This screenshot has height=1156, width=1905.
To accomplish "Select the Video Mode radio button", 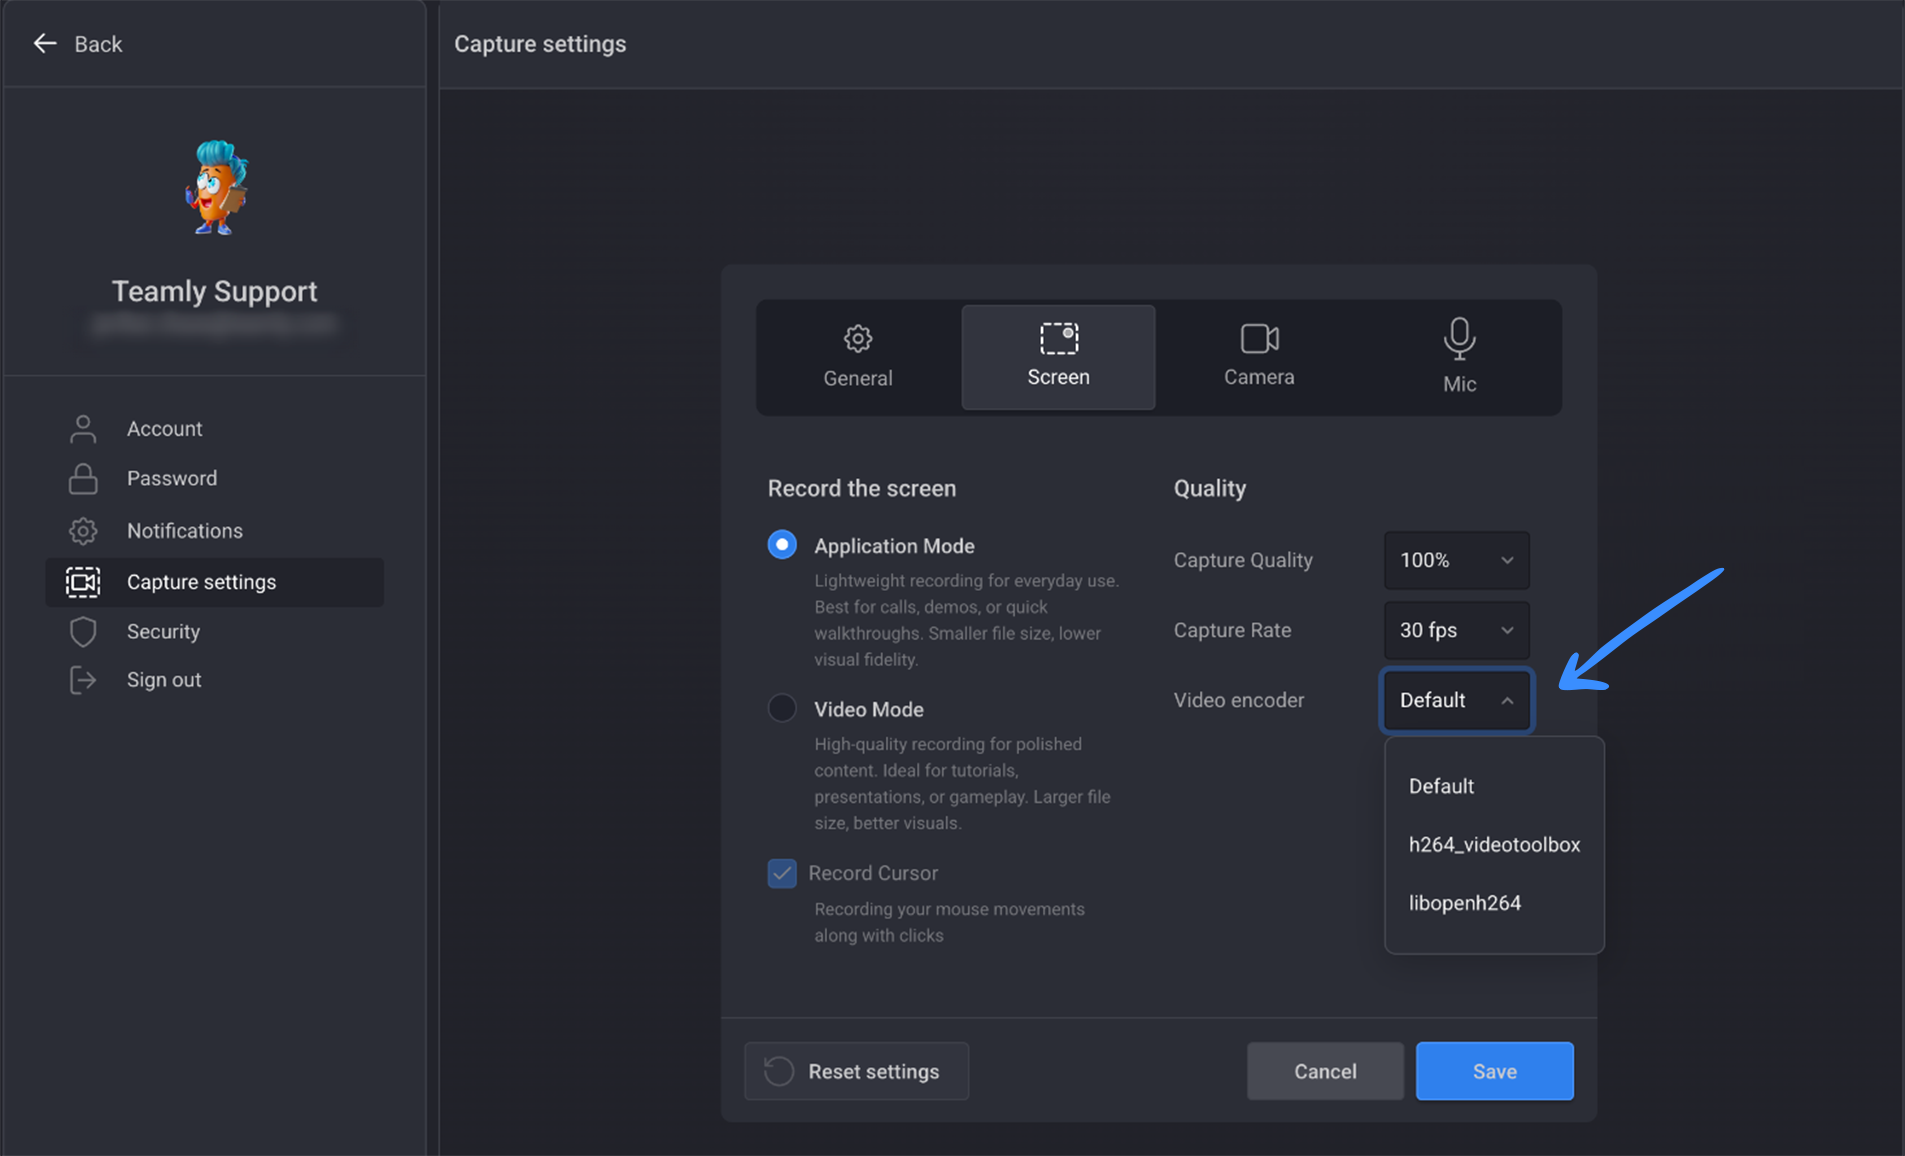I will pyautogui.click(x=782, y=708).
